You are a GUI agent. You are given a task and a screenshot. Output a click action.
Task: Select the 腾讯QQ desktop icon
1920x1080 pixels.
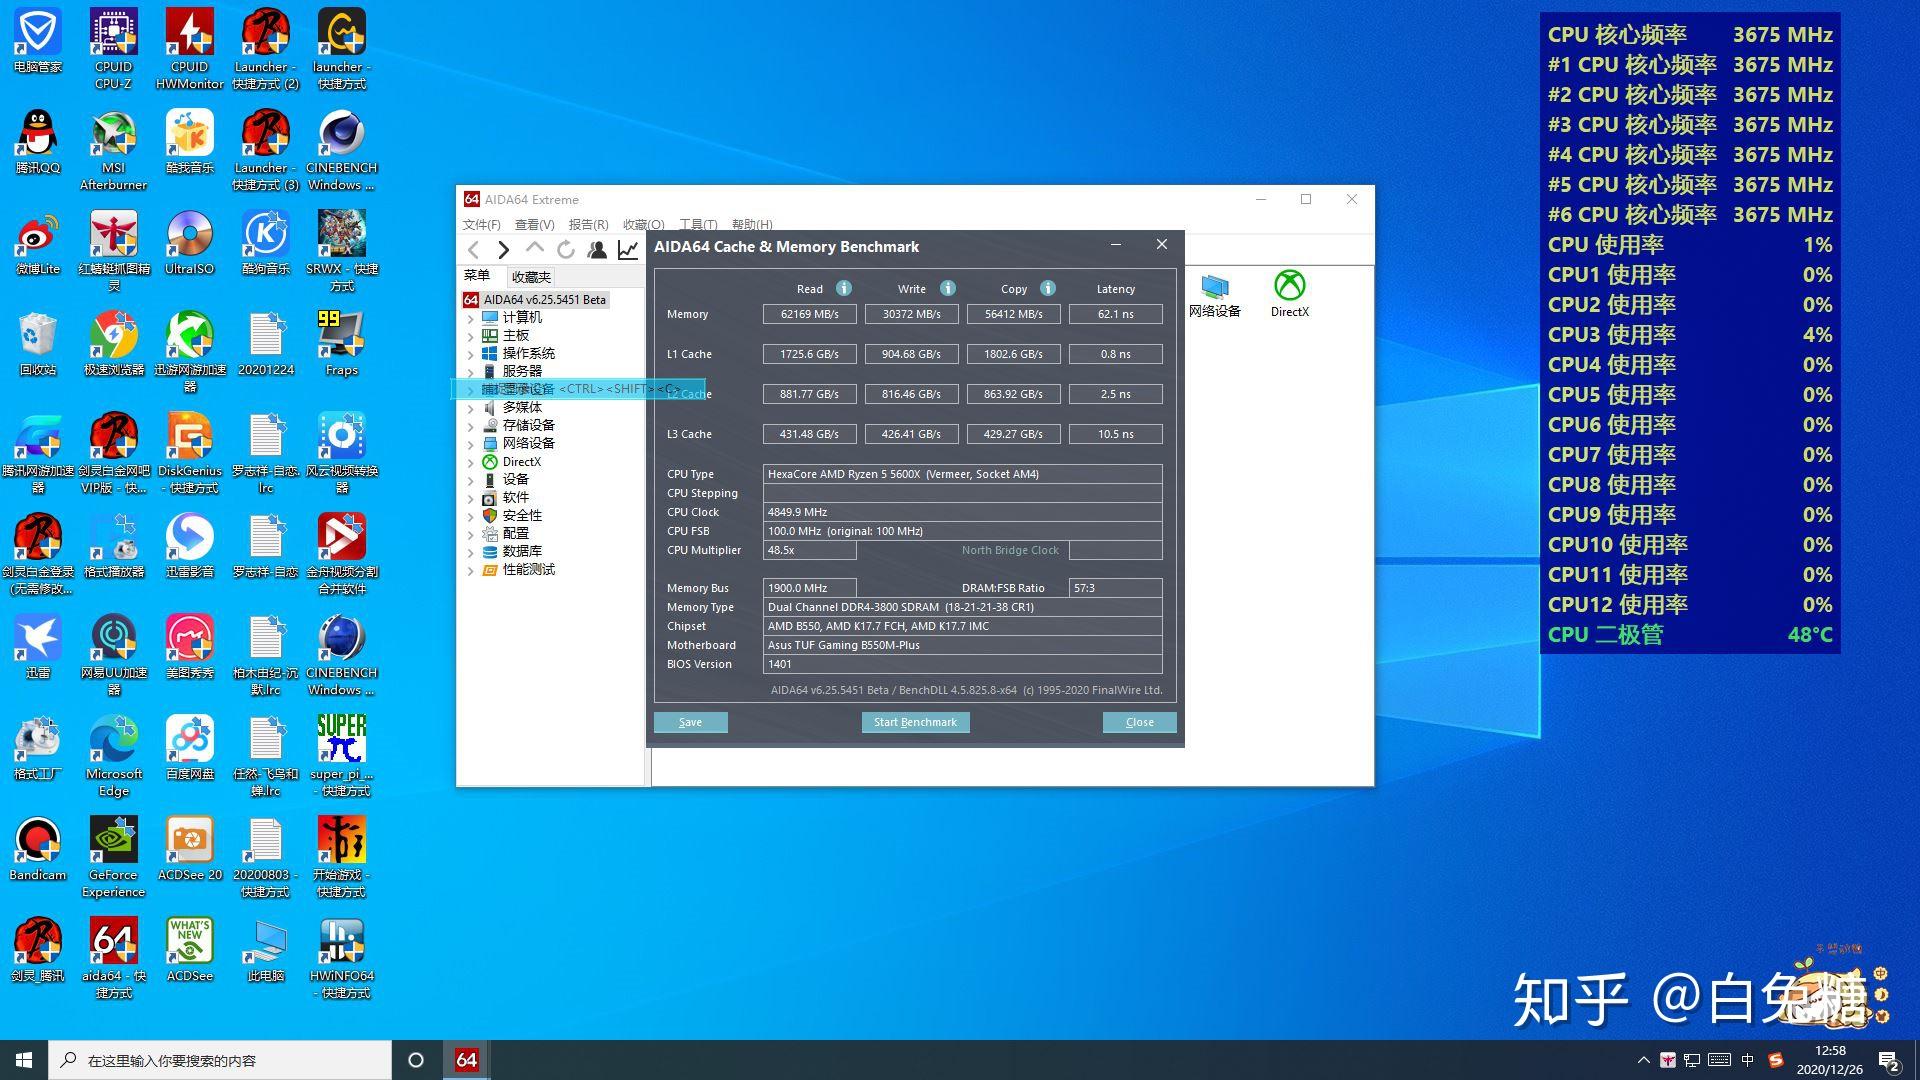tap(37, 142)
